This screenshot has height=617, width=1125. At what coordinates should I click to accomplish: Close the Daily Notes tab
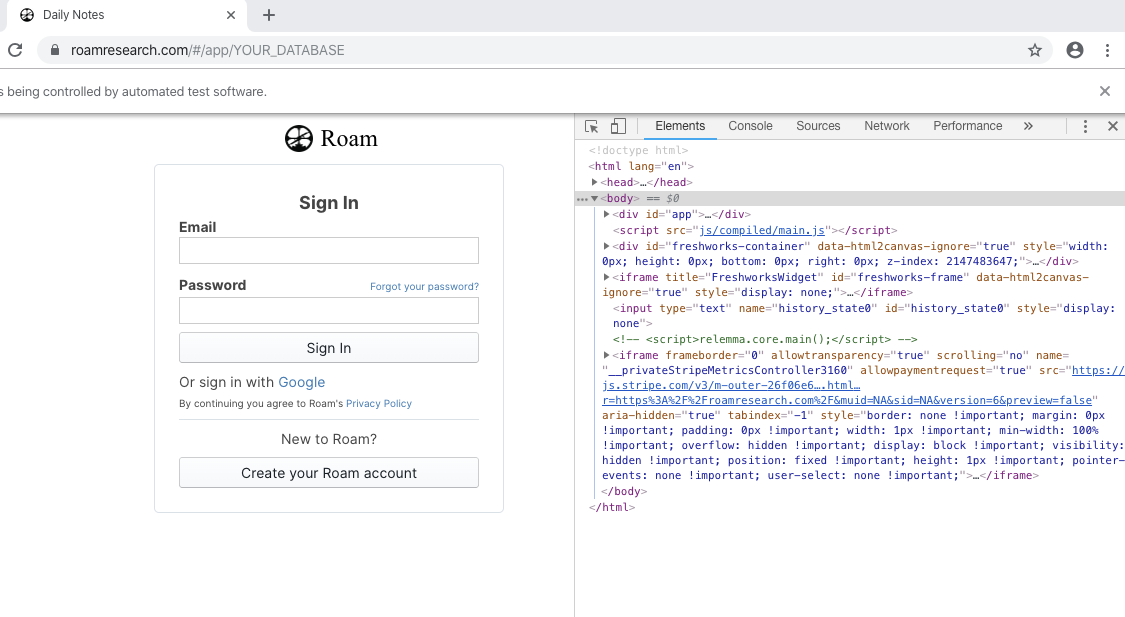tap(231, 15)
